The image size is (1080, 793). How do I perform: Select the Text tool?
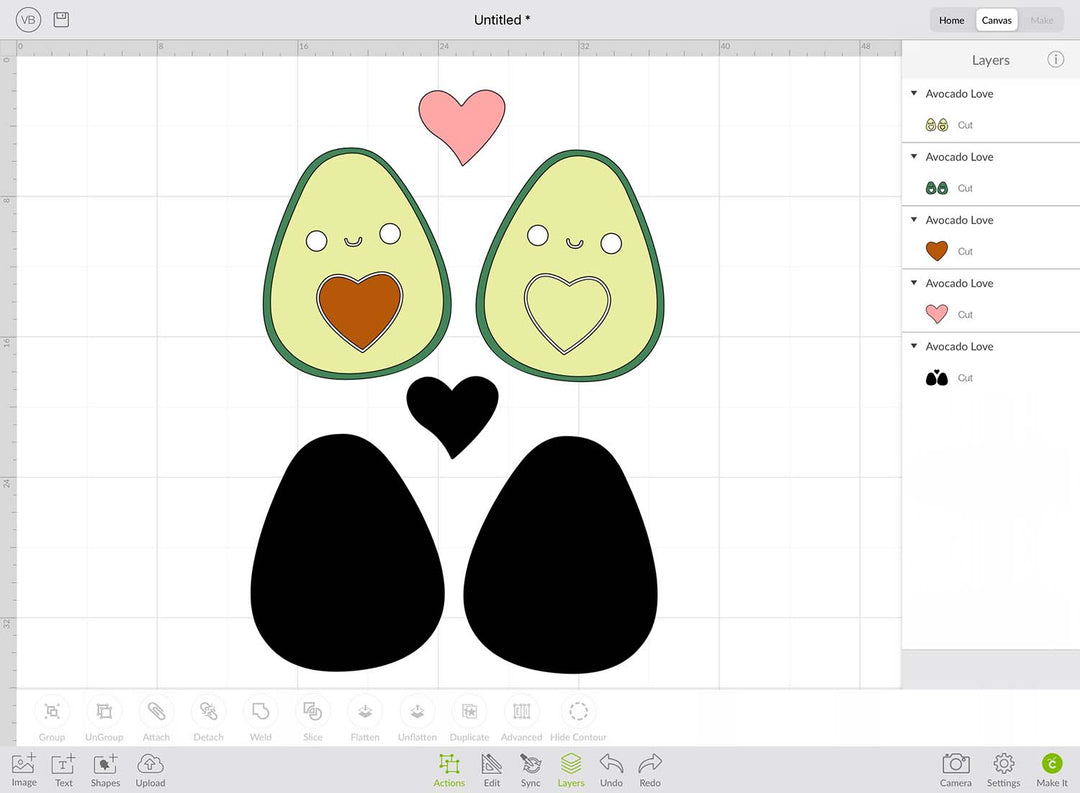tap(63, 770)
